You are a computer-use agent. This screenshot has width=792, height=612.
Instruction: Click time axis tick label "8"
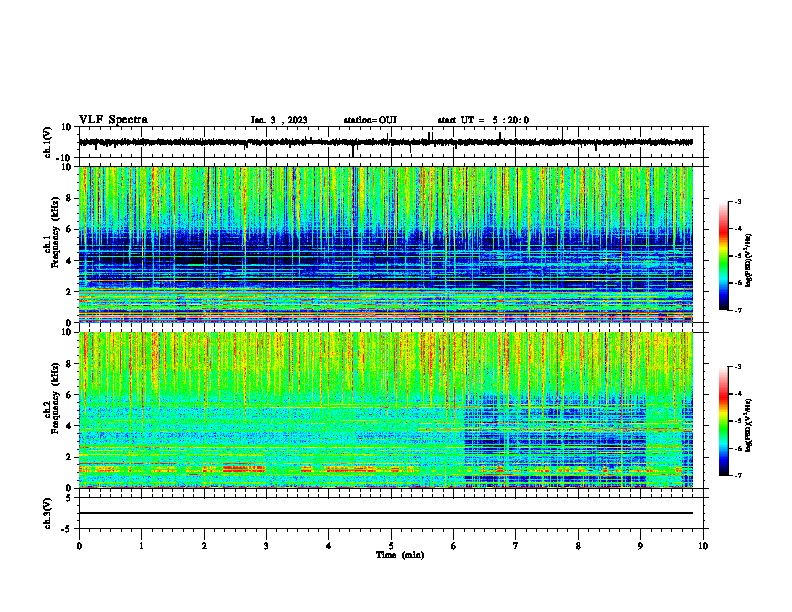[578, 546]
